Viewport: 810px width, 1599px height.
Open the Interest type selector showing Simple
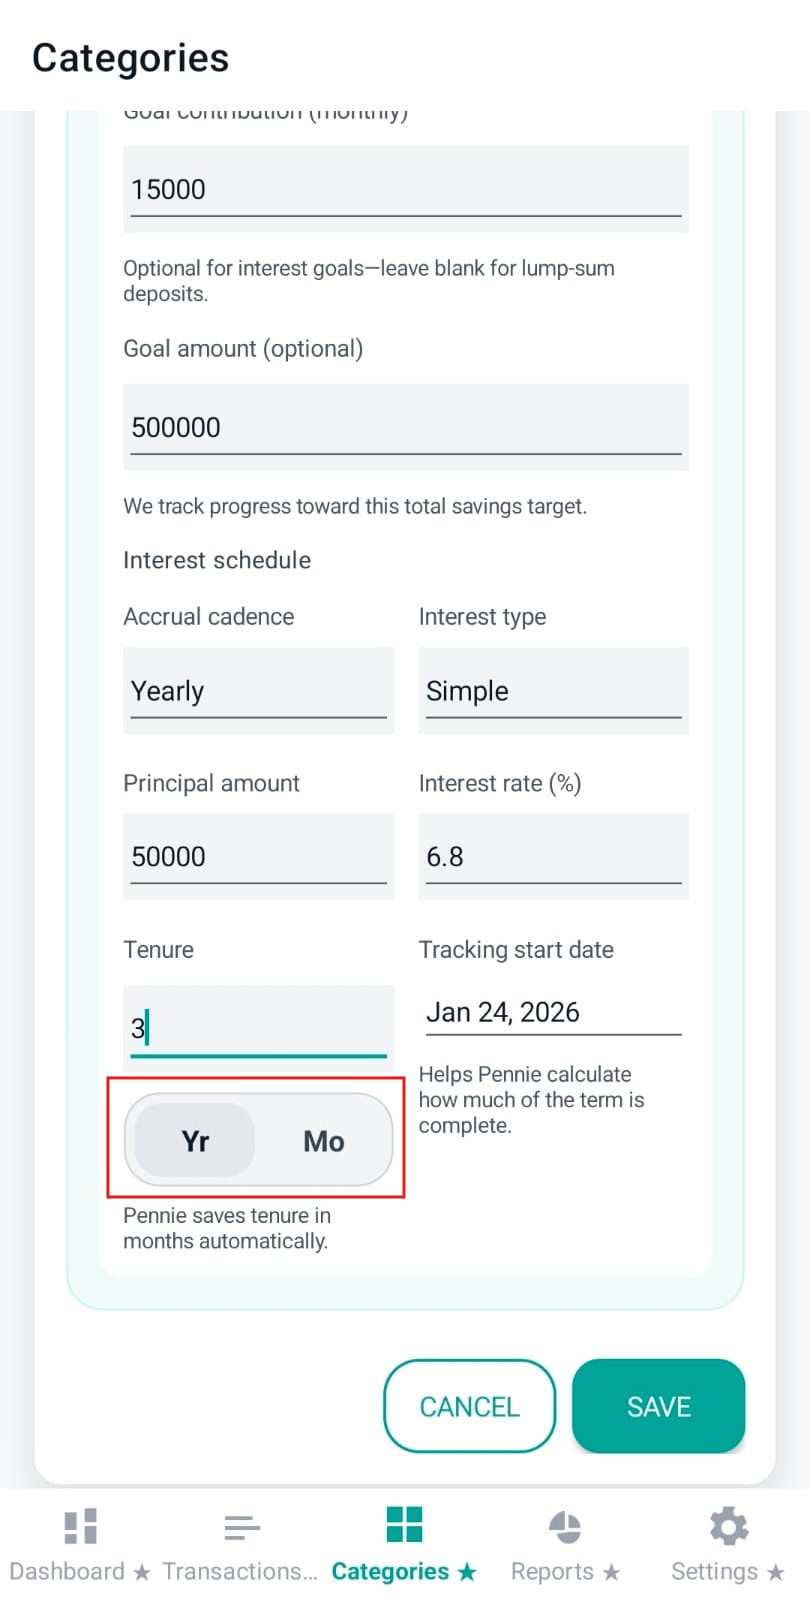552,690
